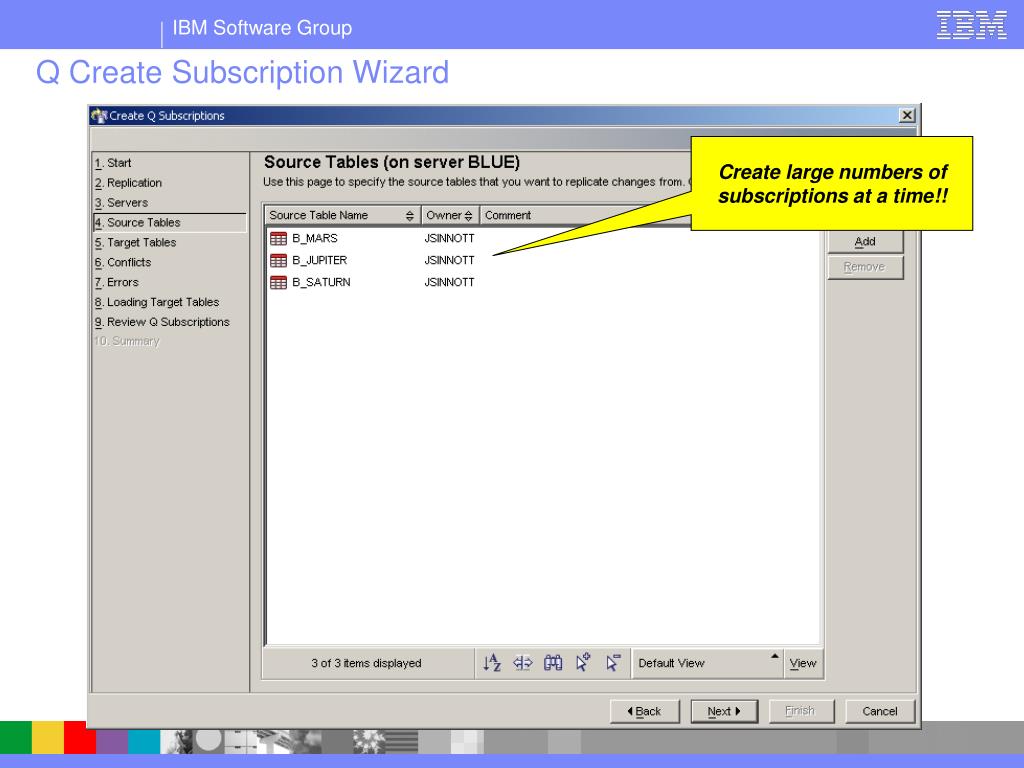Select step 4. Source Tables
This screenshot has width=1024, height=768.
[170, 223]
